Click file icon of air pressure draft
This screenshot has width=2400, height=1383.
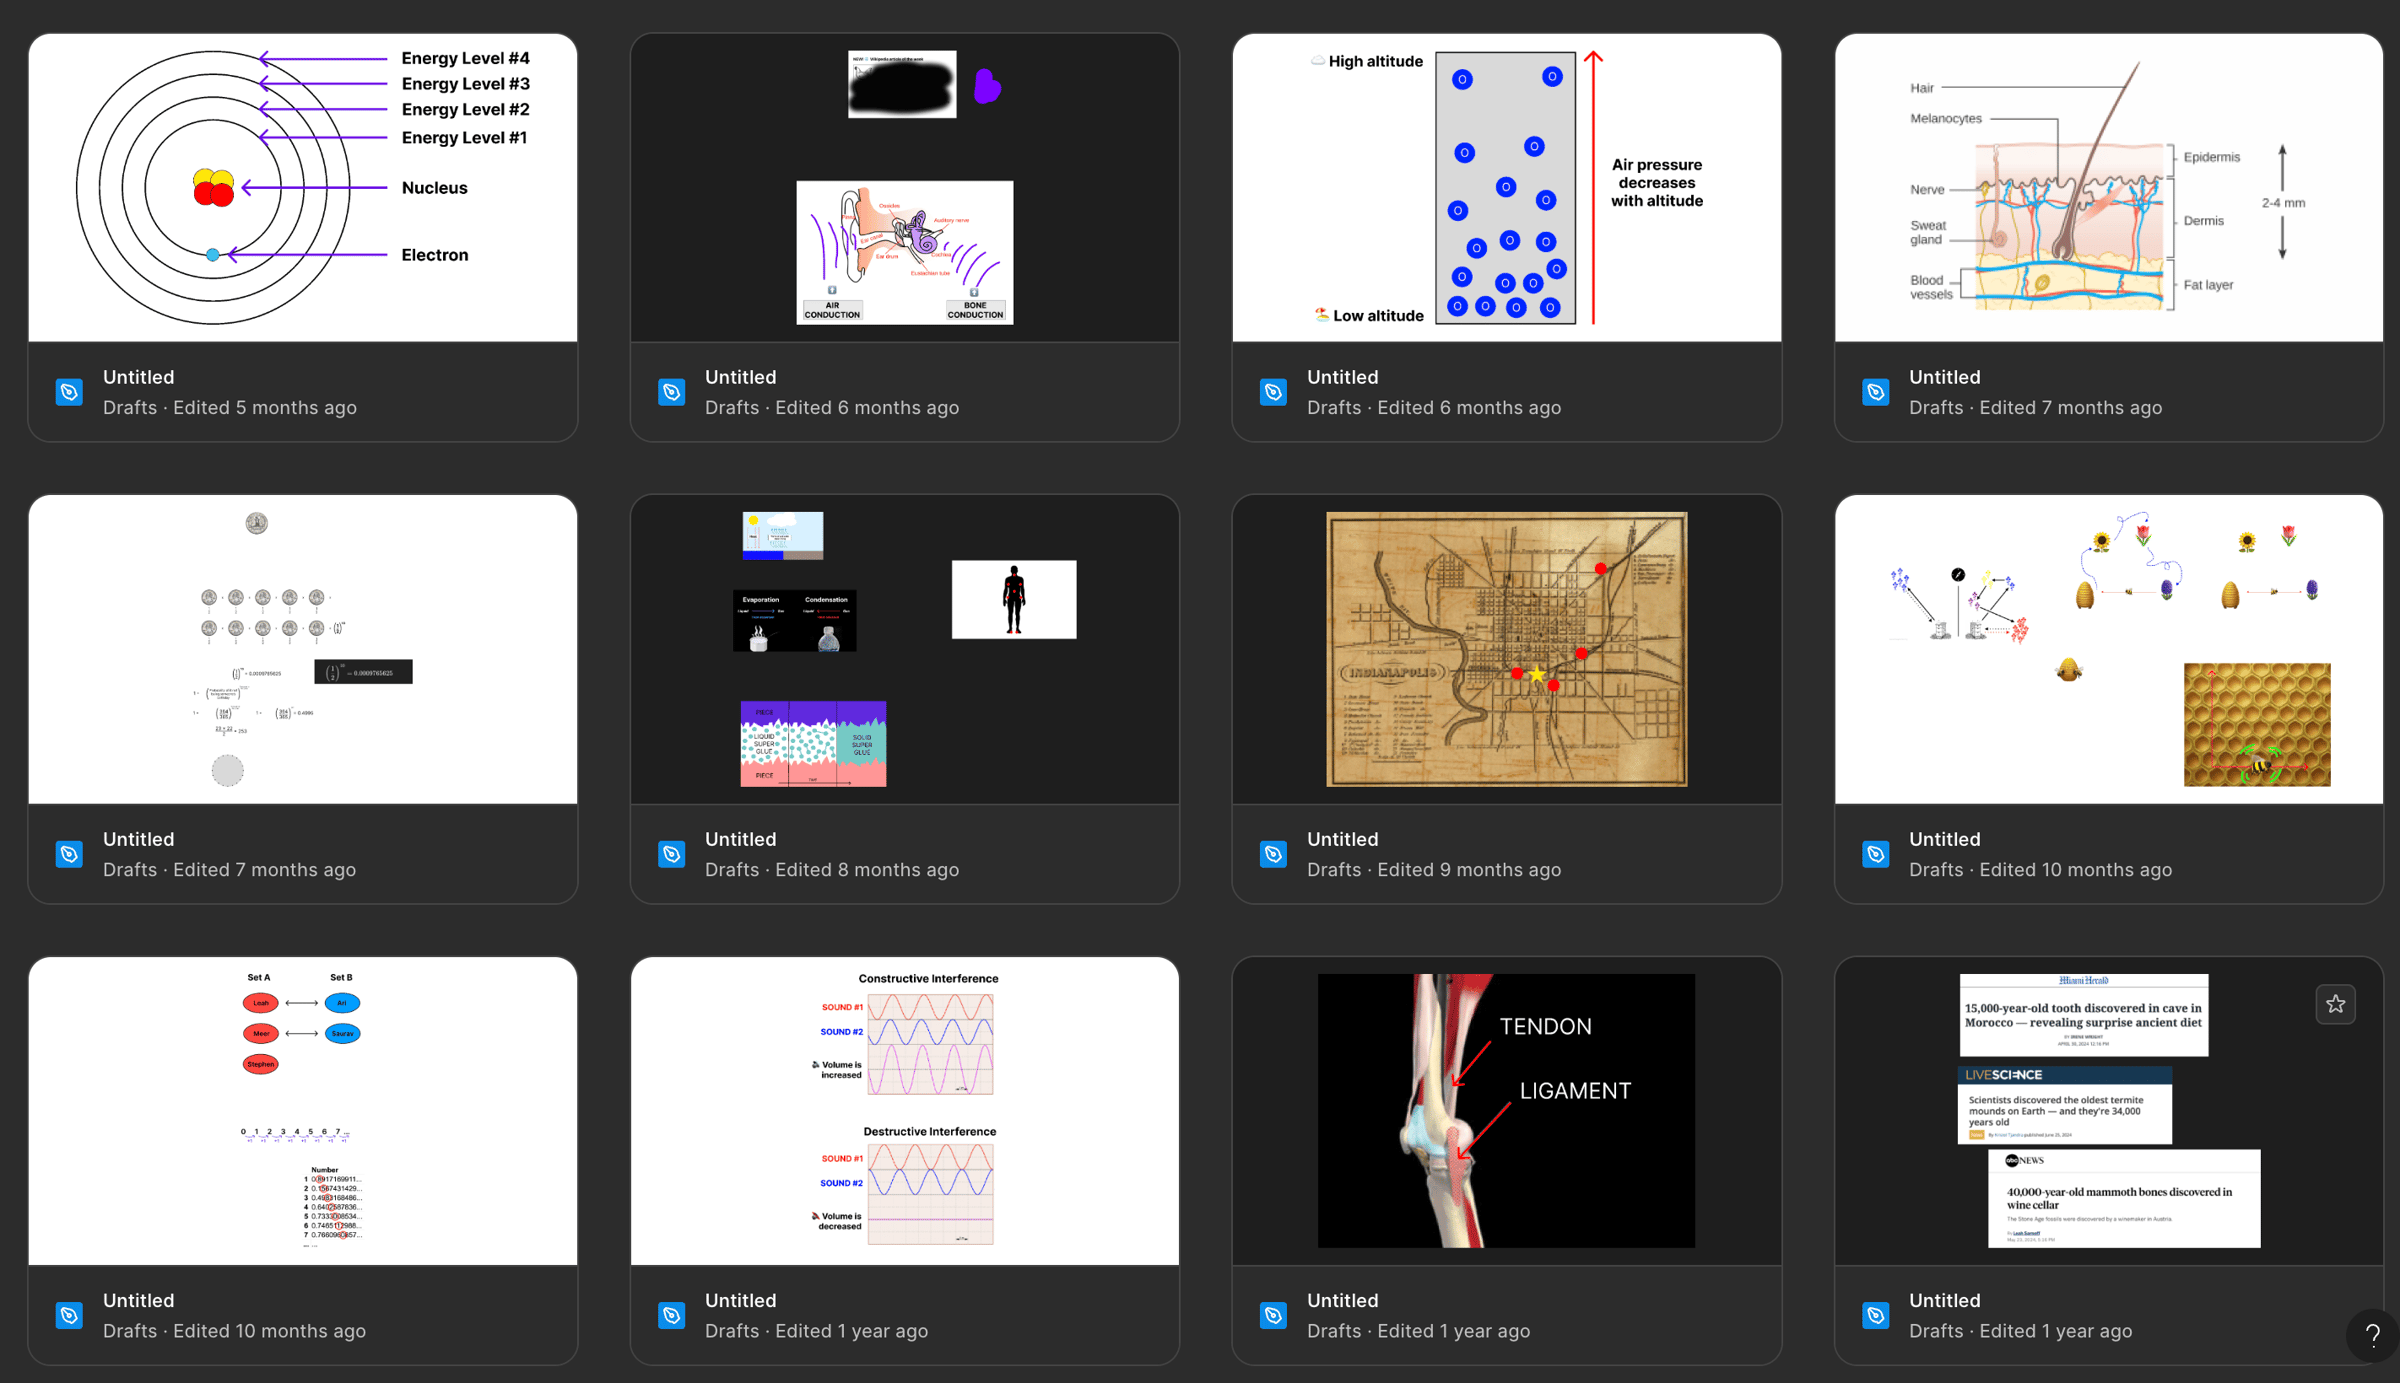click(x=1273, y=392)
